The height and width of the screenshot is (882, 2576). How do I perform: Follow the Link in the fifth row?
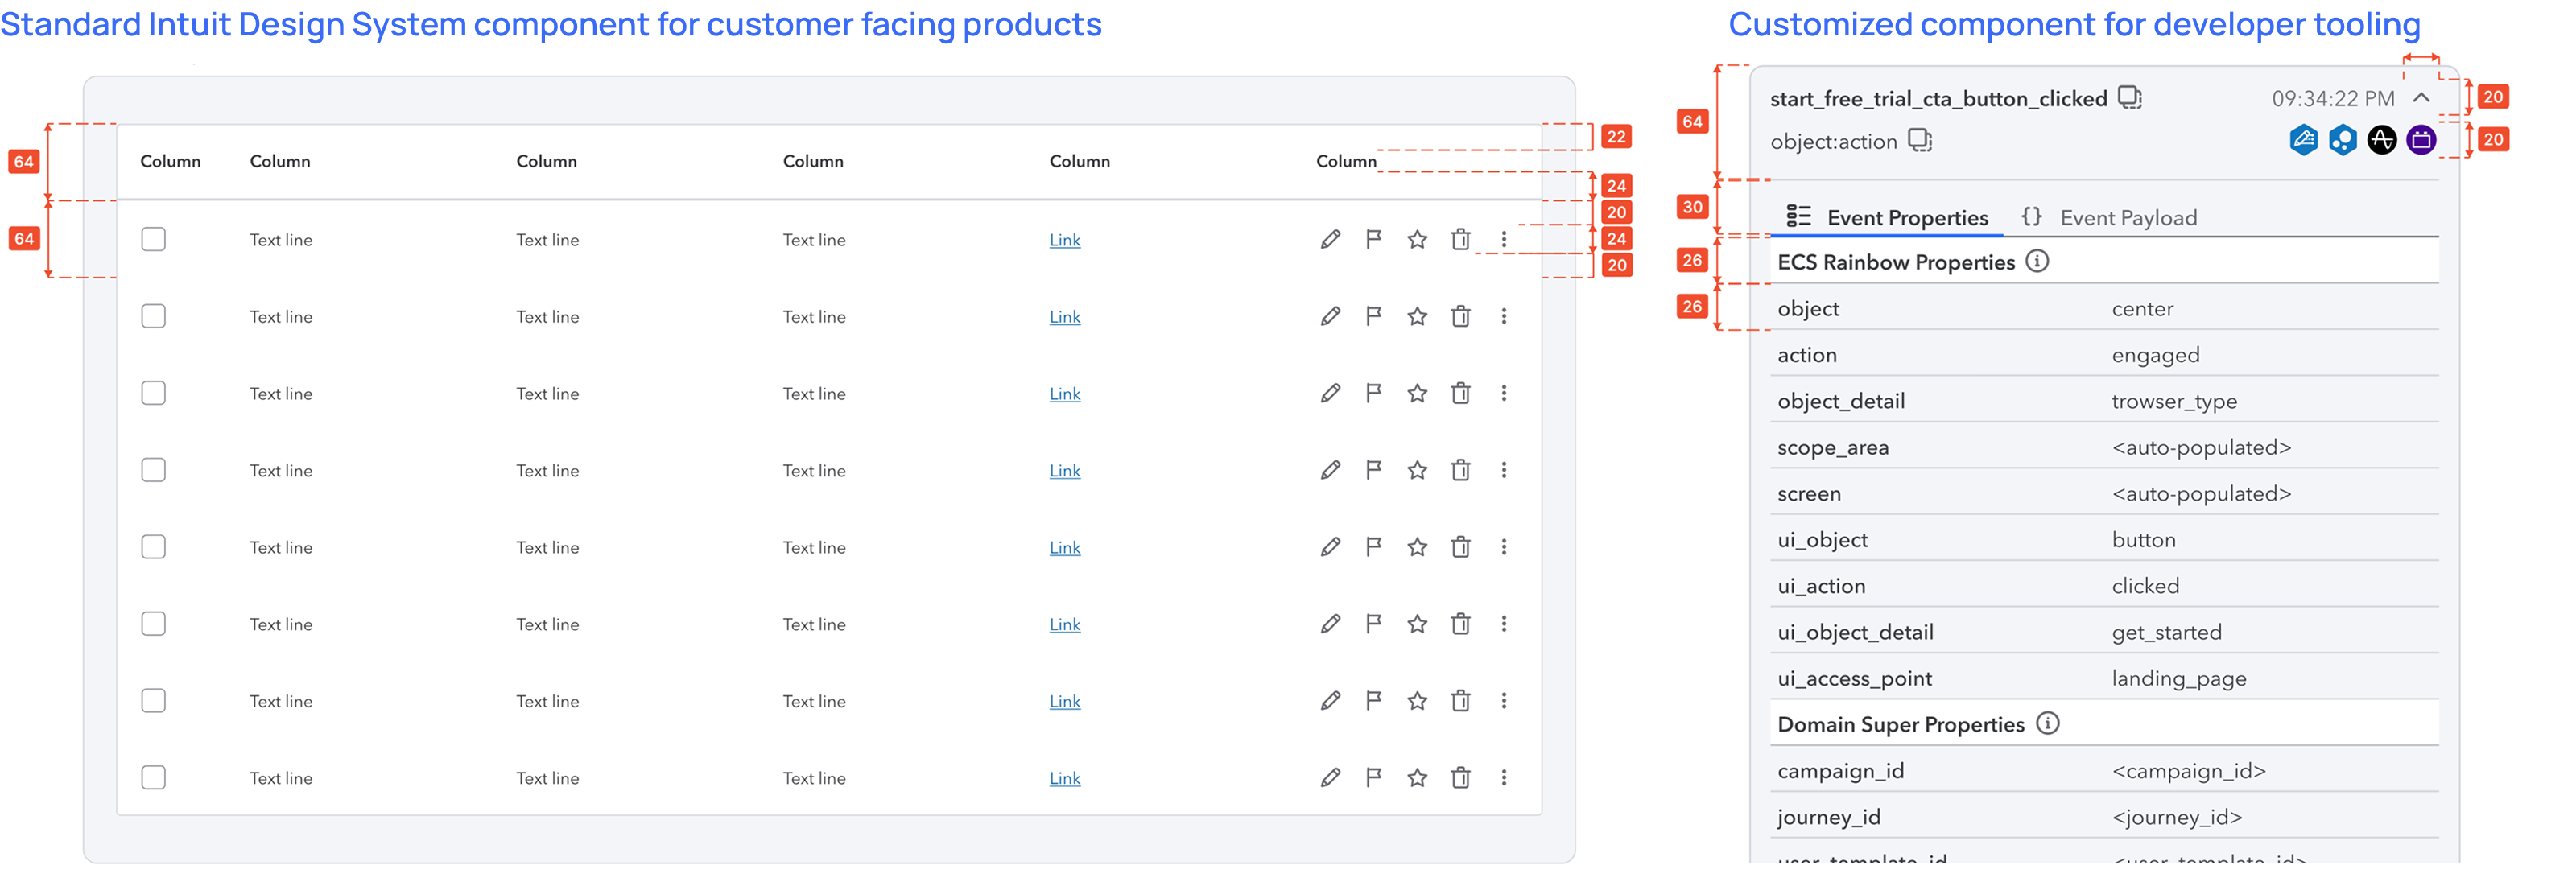coord(1065,548)
